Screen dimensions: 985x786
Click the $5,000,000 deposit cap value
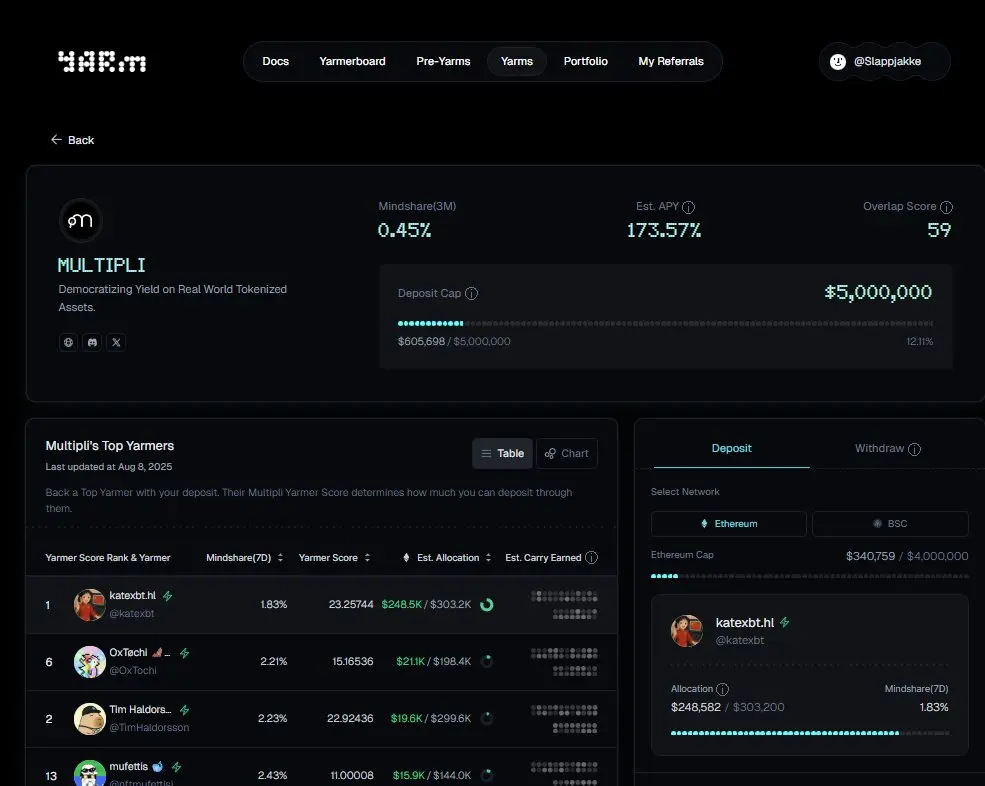pyautogui.click(x=878, y=292)
